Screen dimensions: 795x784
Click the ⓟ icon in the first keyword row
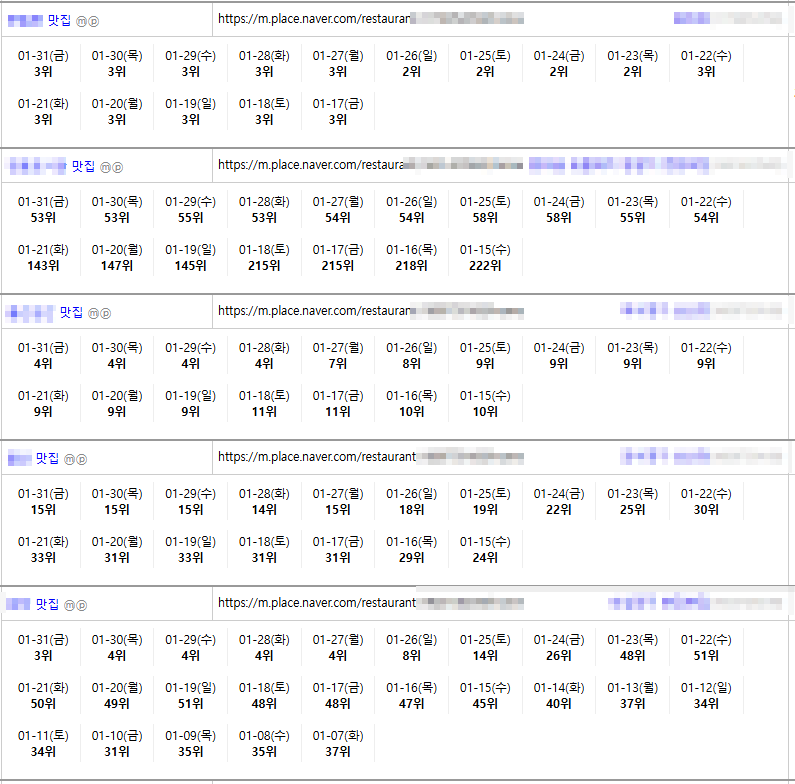(x=95, y=21)
